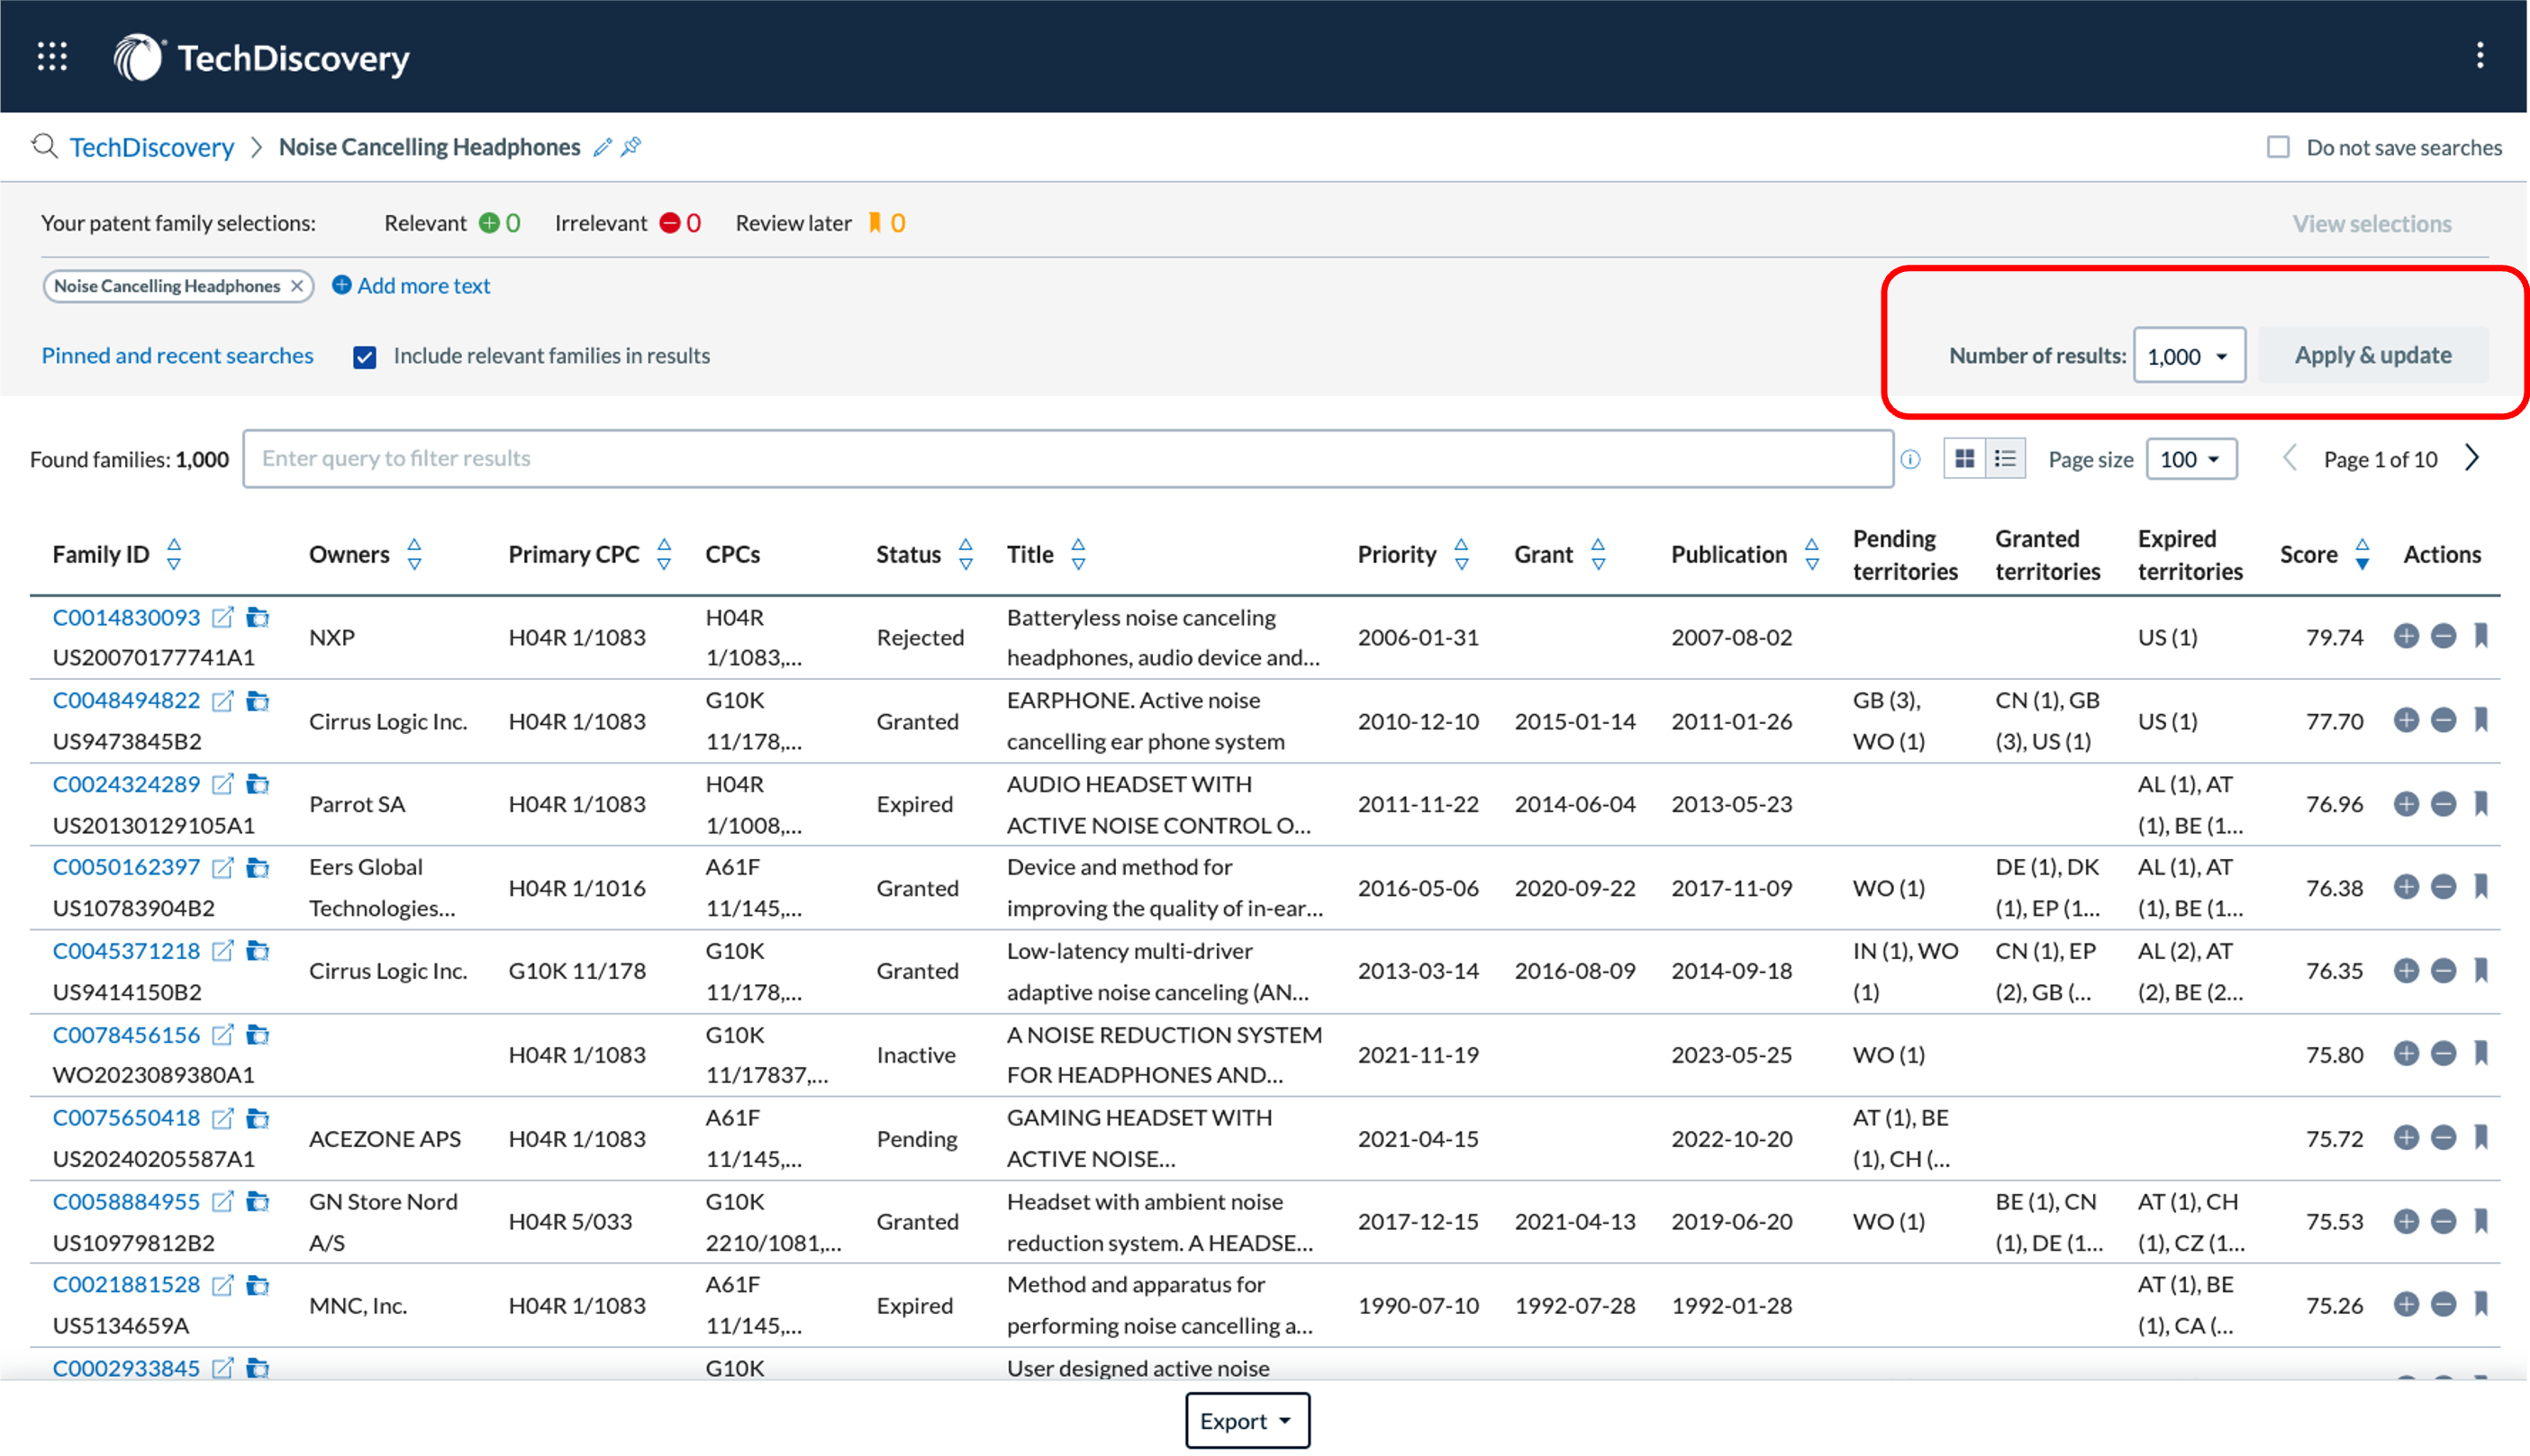
Task: Mark NXP family as relevant
Action: tap(2406, 636)
